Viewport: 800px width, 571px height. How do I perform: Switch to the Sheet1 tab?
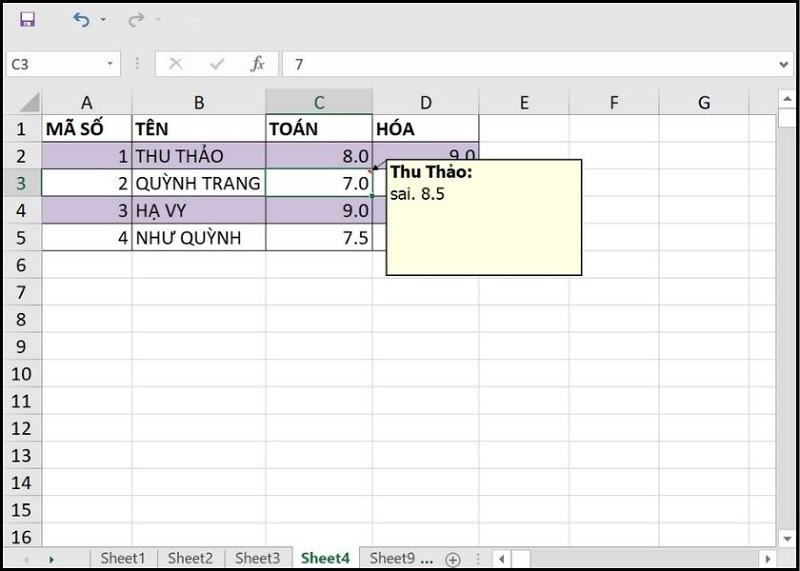tap(122, 558)
